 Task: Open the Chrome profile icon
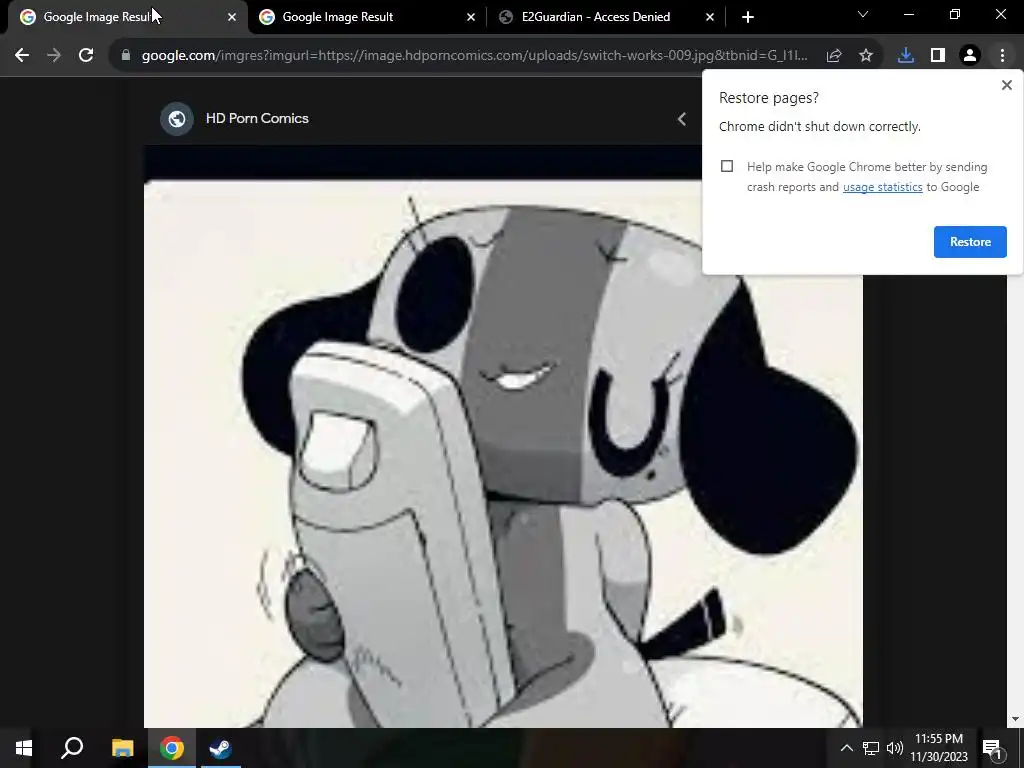point(970,56)
